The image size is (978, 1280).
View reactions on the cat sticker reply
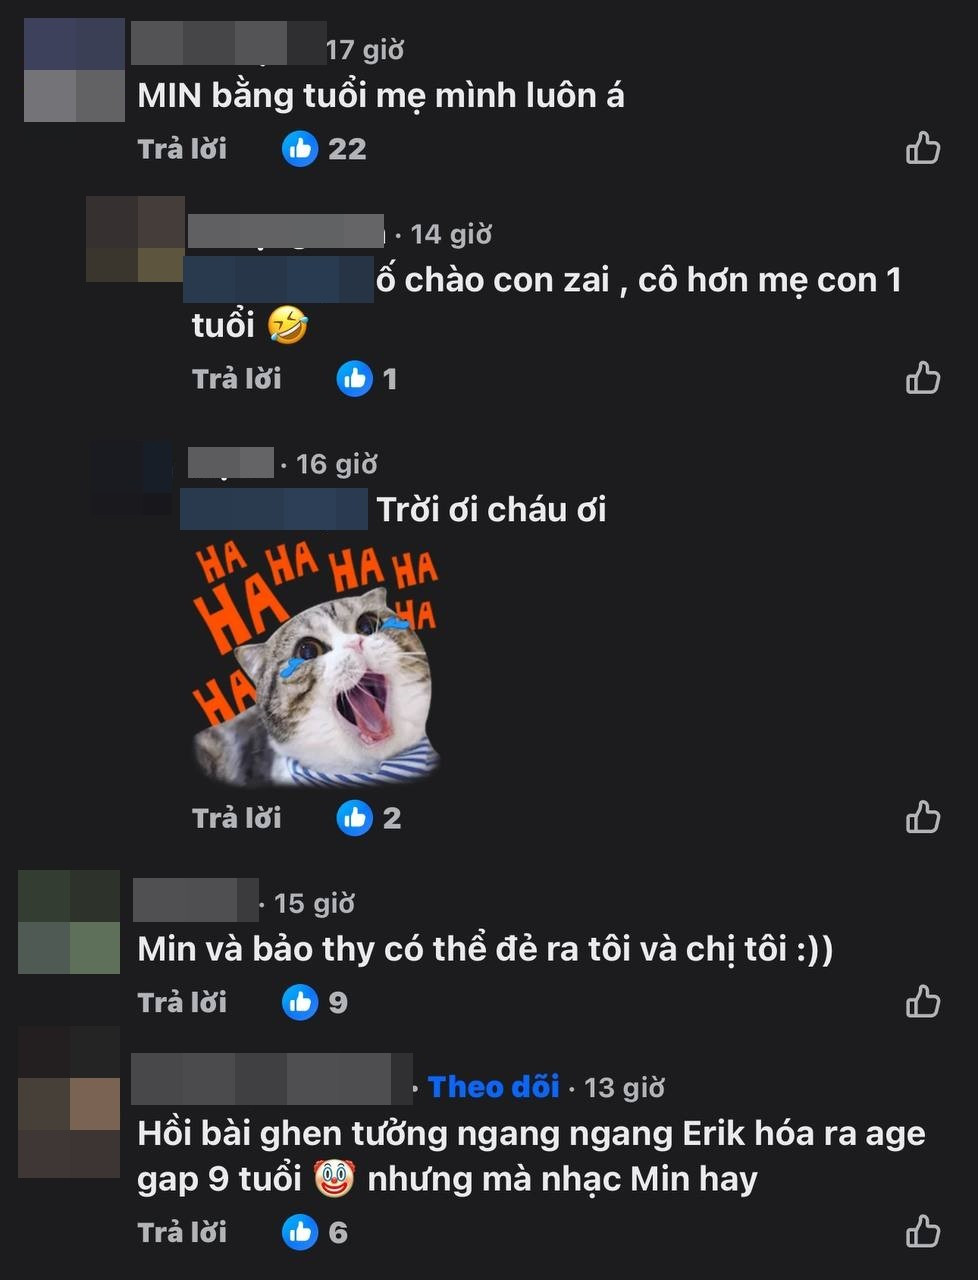(369, 818)
